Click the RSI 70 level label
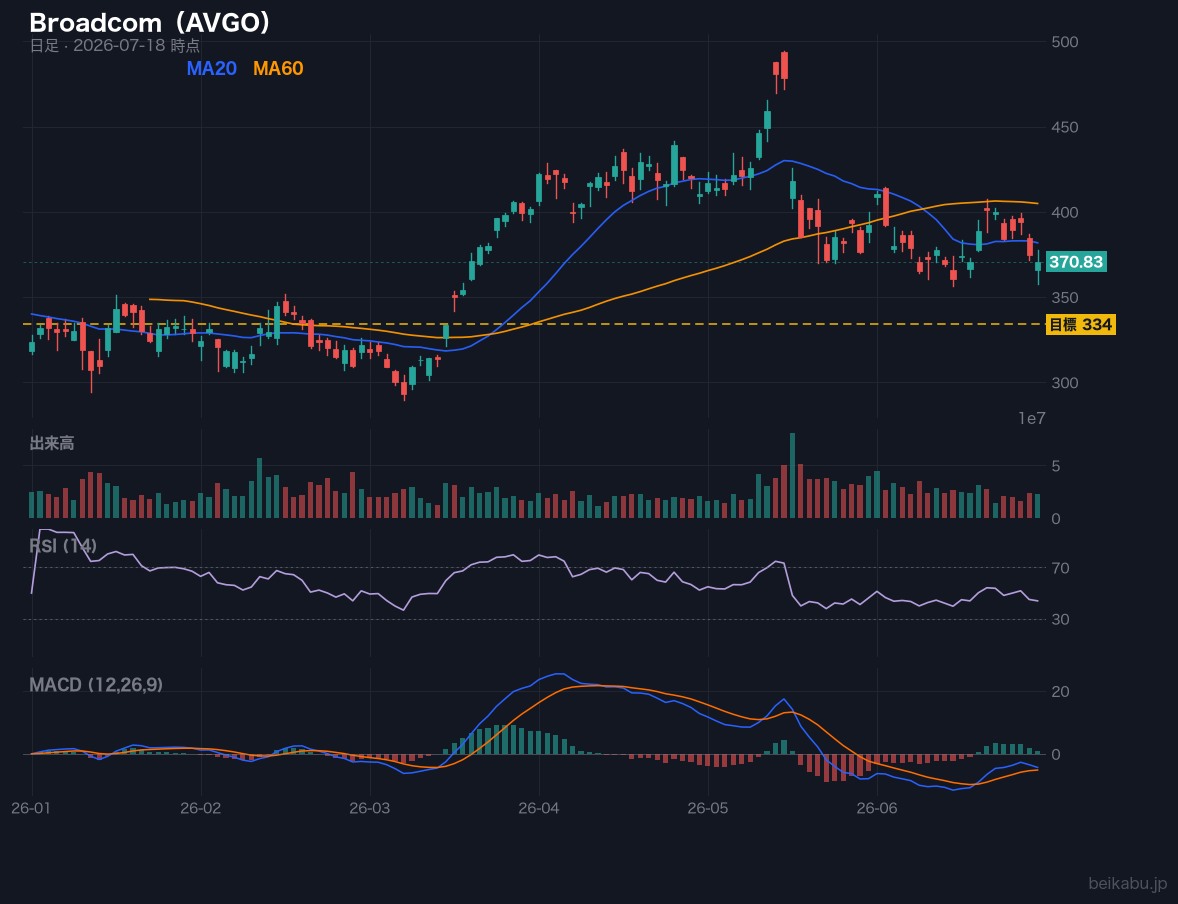Viewport: 1178px width, 904px height. coord(1060,568)
